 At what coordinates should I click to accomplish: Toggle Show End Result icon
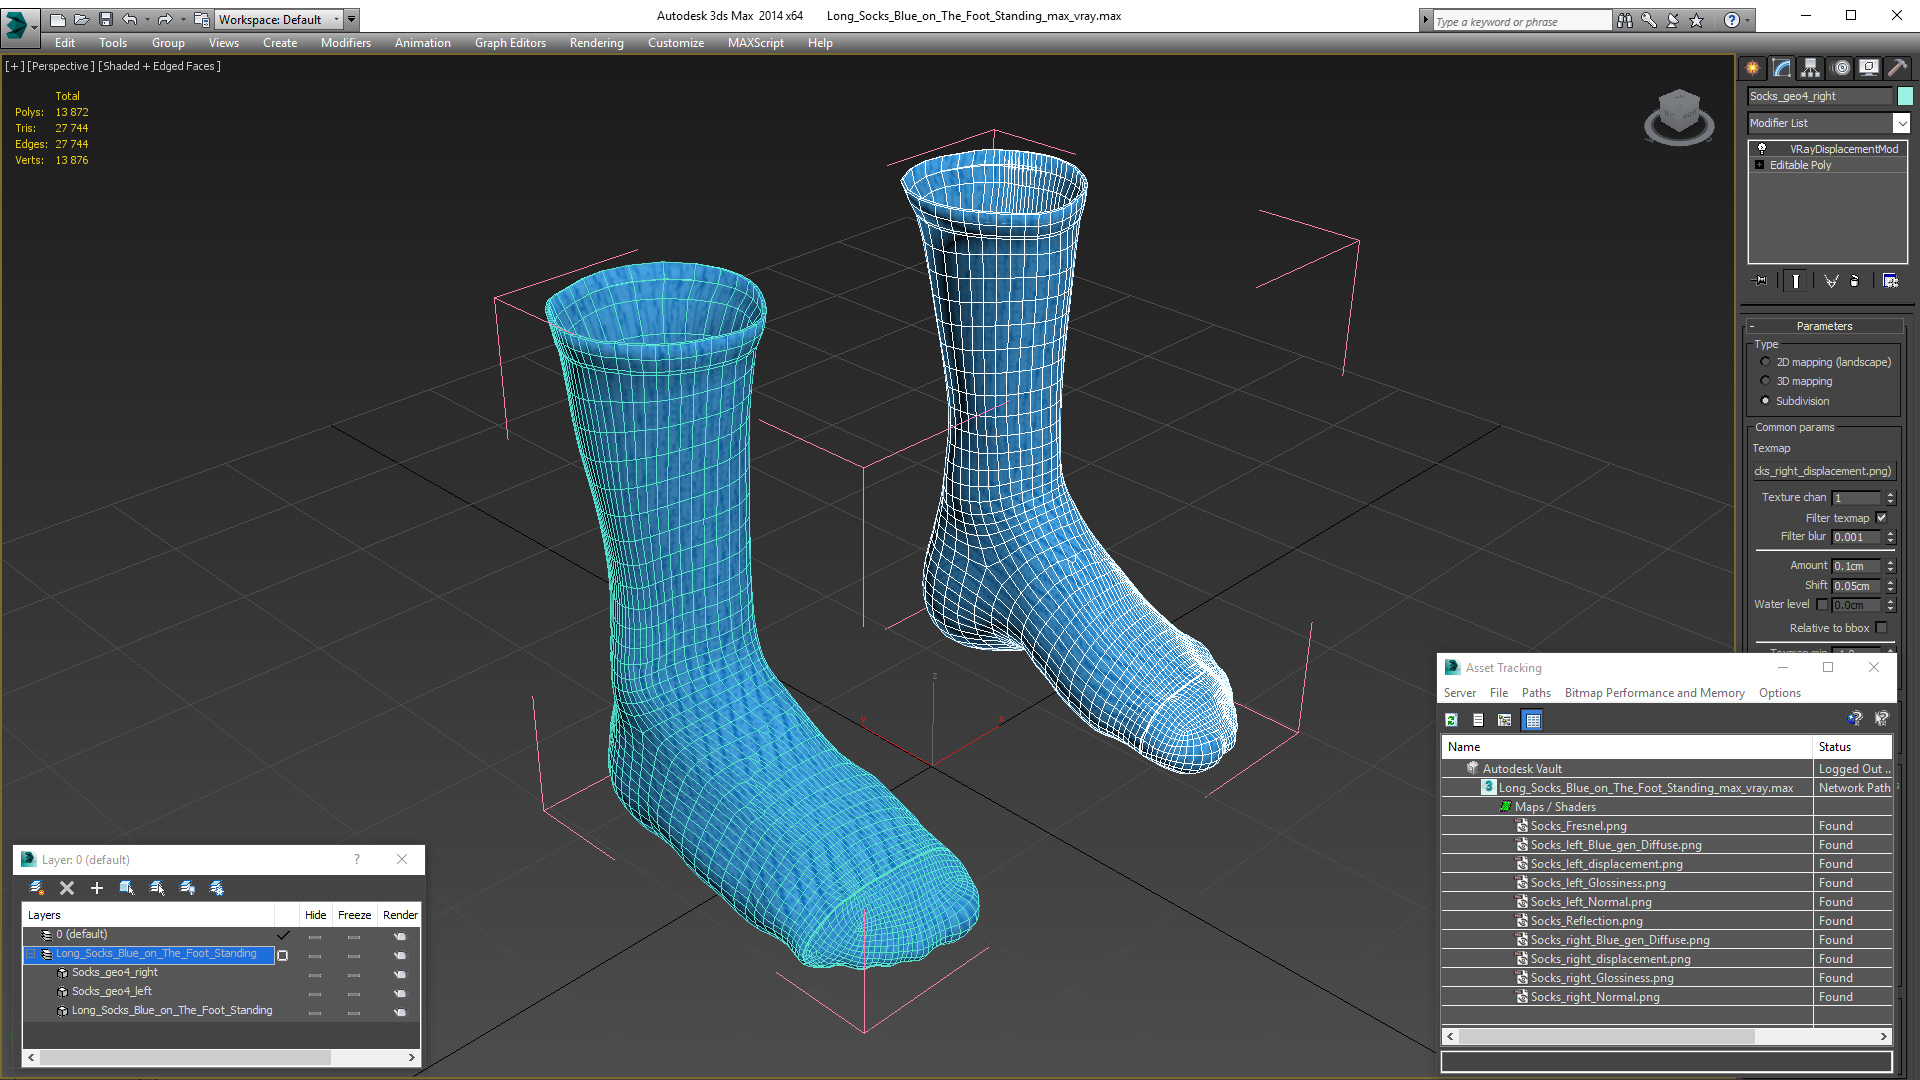[1796, 281]
